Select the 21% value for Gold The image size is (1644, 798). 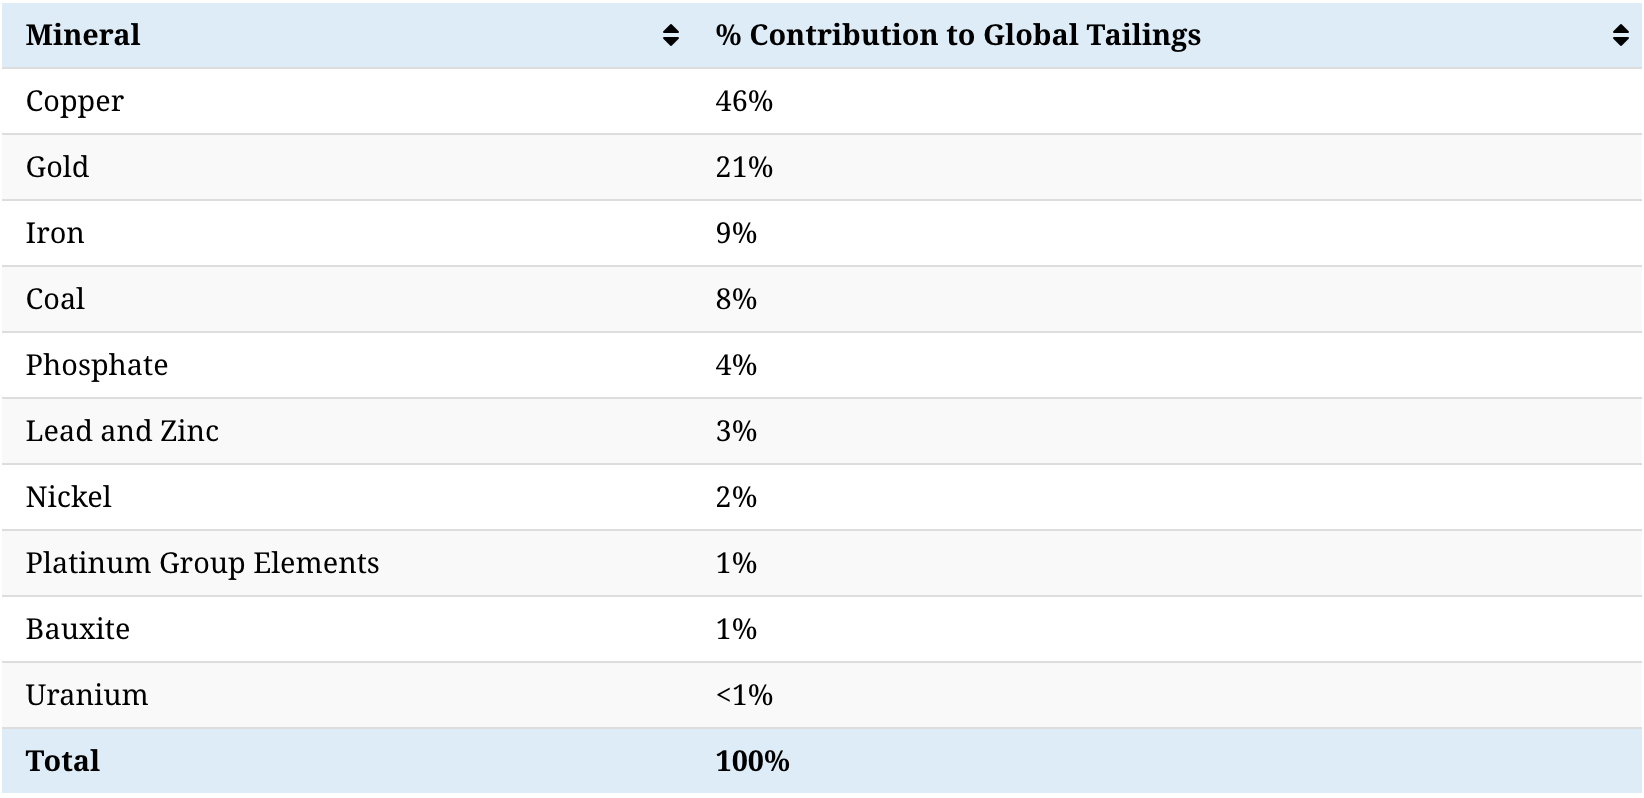pyautogui.click(x=744, y=167)
